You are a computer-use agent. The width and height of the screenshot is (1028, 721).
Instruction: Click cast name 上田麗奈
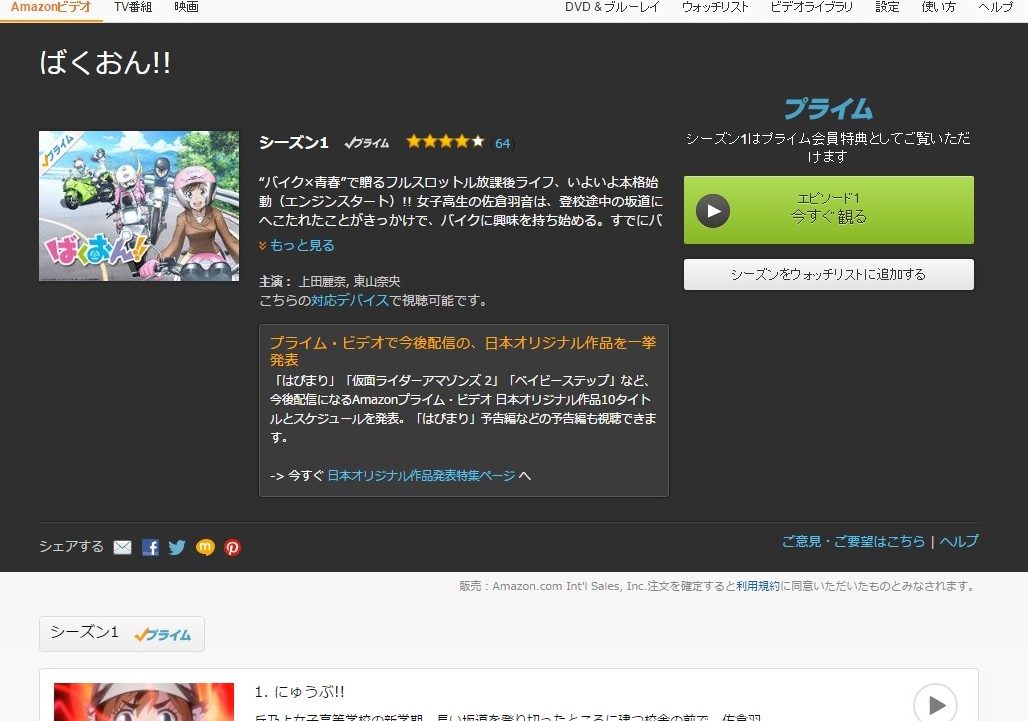tap(323, 281)
